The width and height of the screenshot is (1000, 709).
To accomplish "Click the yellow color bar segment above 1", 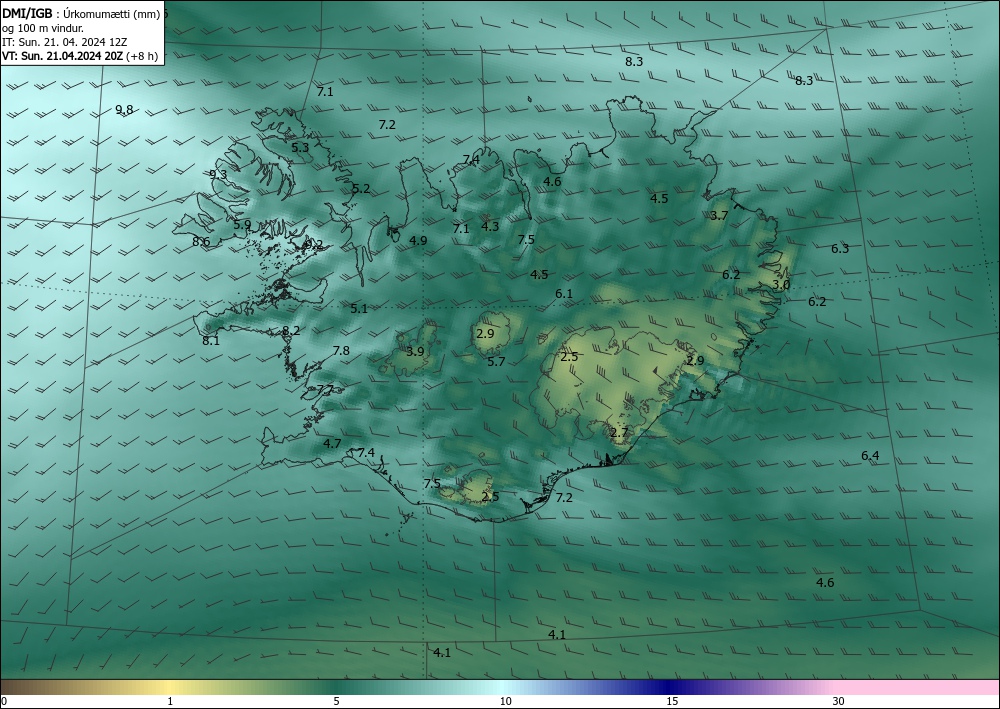I will tap(170, 687).
